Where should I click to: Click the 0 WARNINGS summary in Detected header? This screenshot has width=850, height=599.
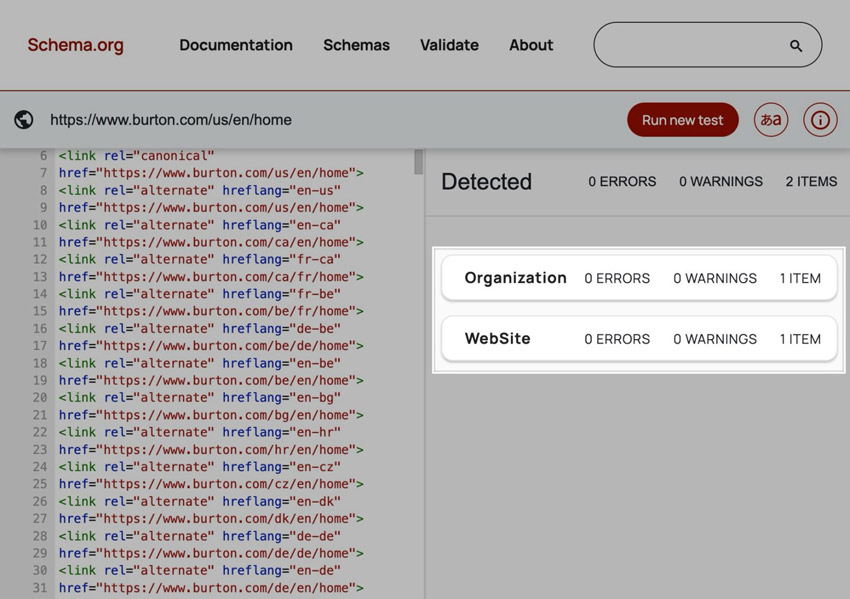tap(720, 182)
